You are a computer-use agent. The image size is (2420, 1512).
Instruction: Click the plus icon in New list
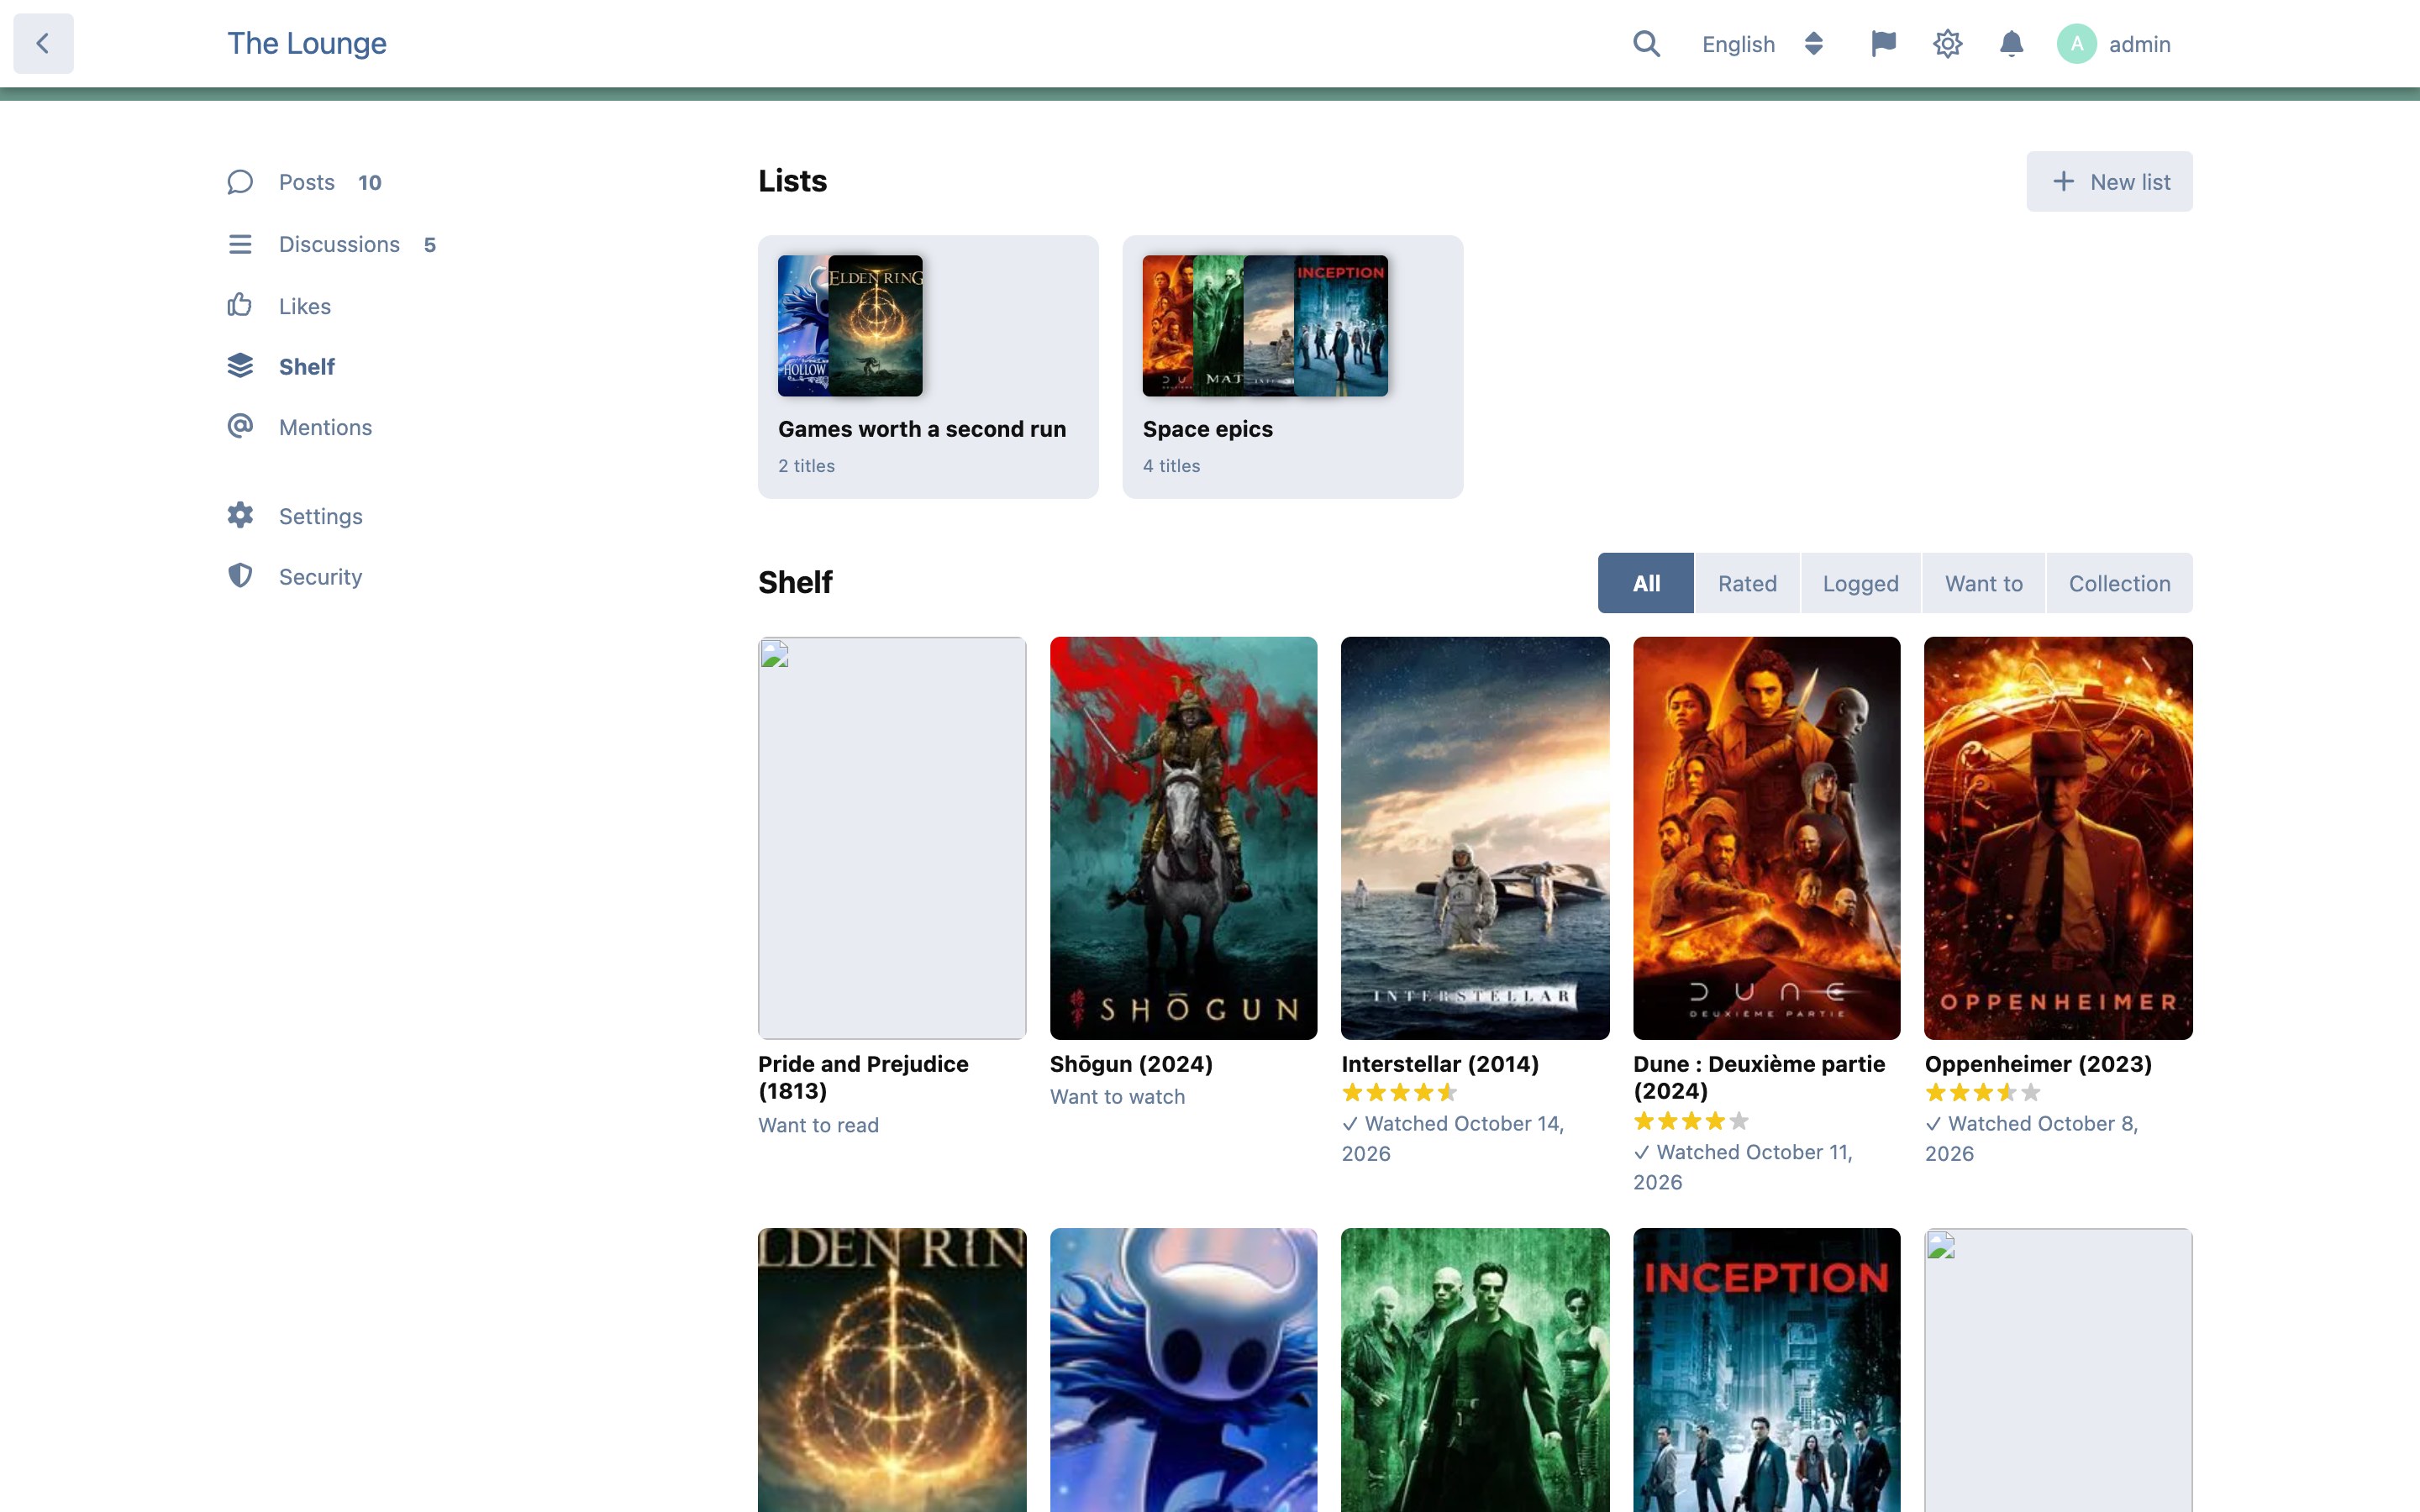[2063, 181]
